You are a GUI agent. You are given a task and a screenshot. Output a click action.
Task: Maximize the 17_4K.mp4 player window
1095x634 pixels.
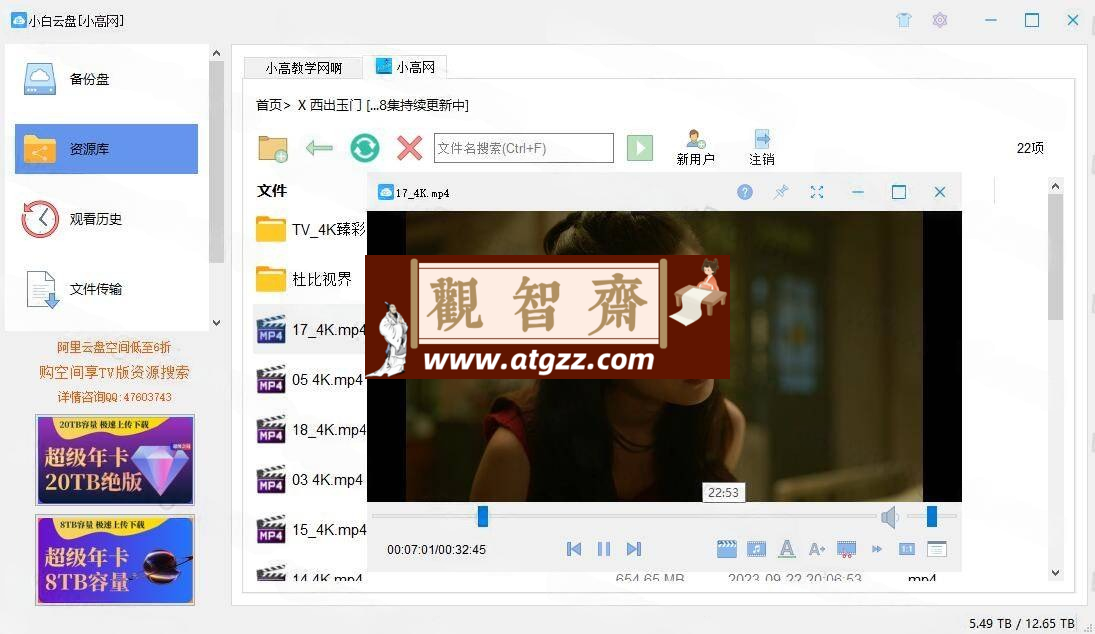[899, 192]
